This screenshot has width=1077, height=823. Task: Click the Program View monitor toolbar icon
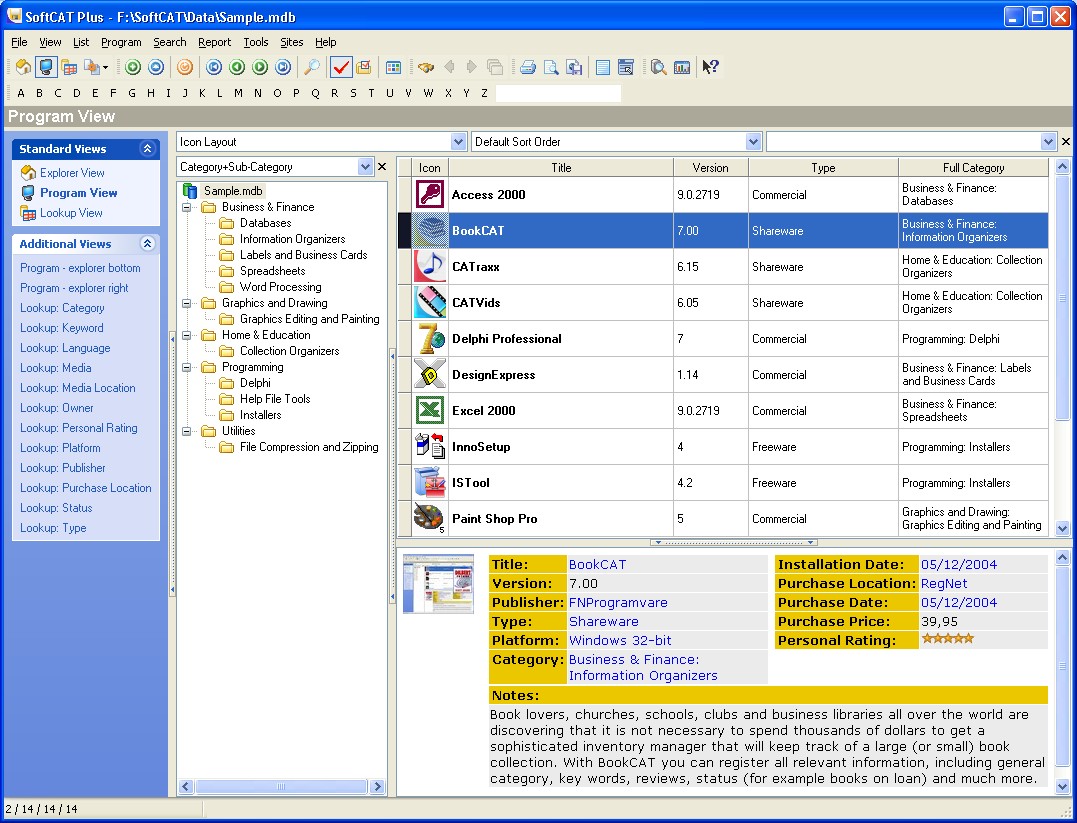pos(46,67)
